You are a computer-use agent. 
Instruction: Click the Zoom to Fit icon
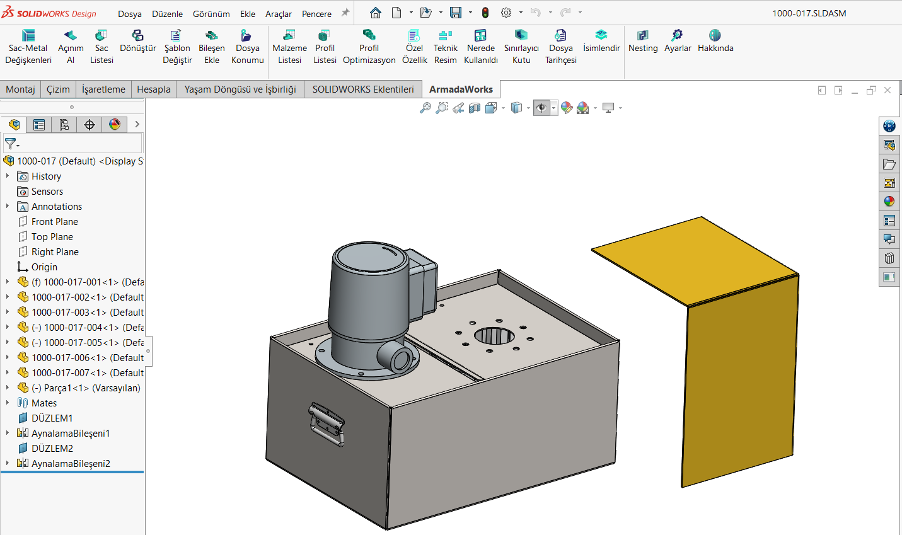425,107
